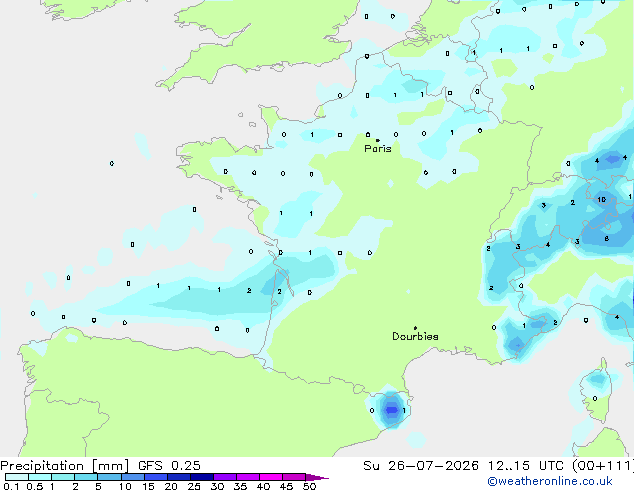Click the dark blue rain core near Spanish border
This screenshot has width=634, height=490.
[391, 410]
